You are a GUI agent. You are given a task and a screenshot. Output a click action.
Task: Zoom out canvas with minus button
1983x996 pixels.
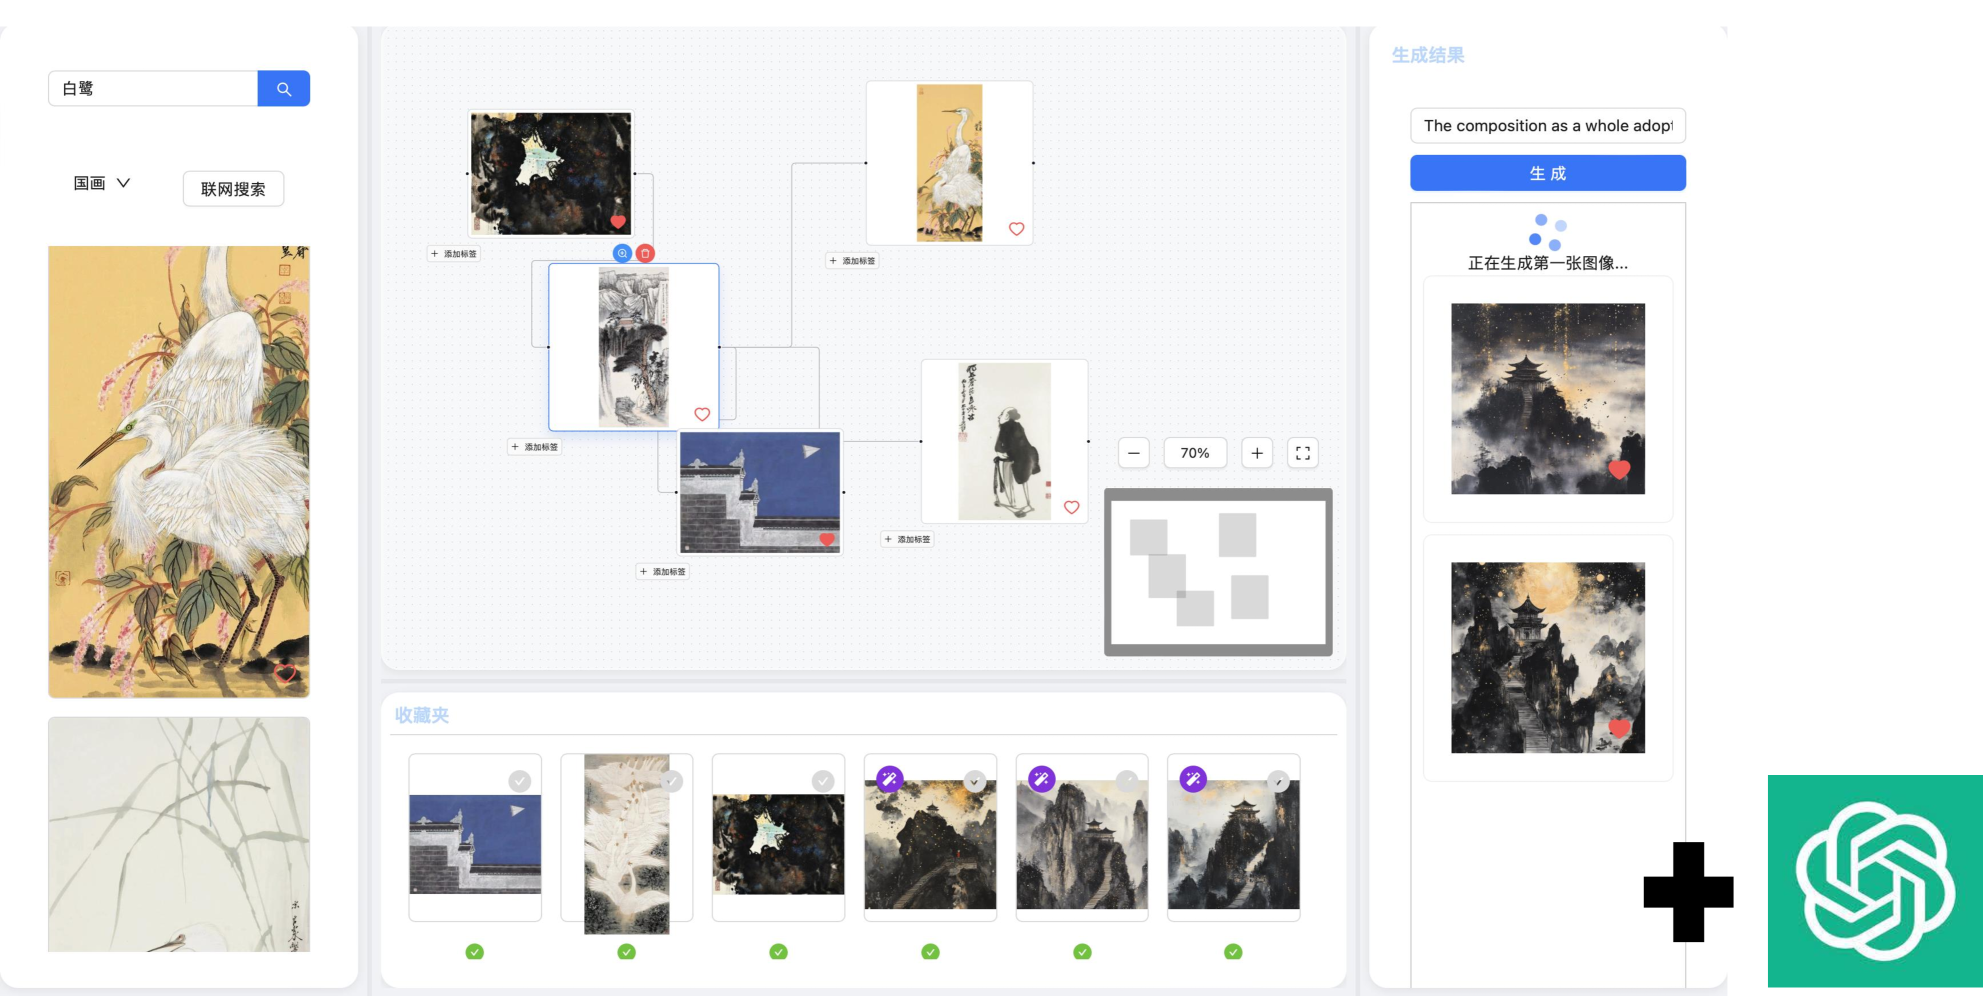tap(1133, 453)
